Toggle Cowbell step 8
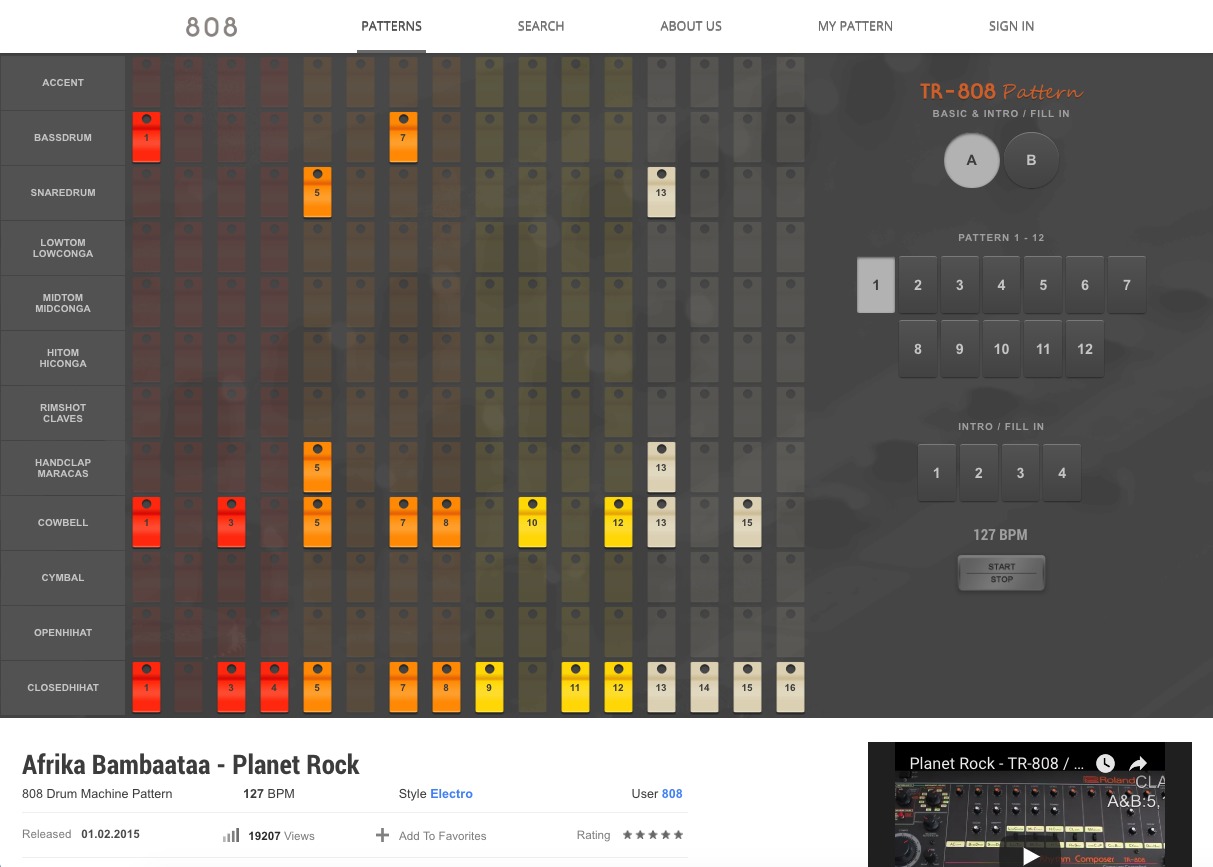1213x867 pixels. 446,522
